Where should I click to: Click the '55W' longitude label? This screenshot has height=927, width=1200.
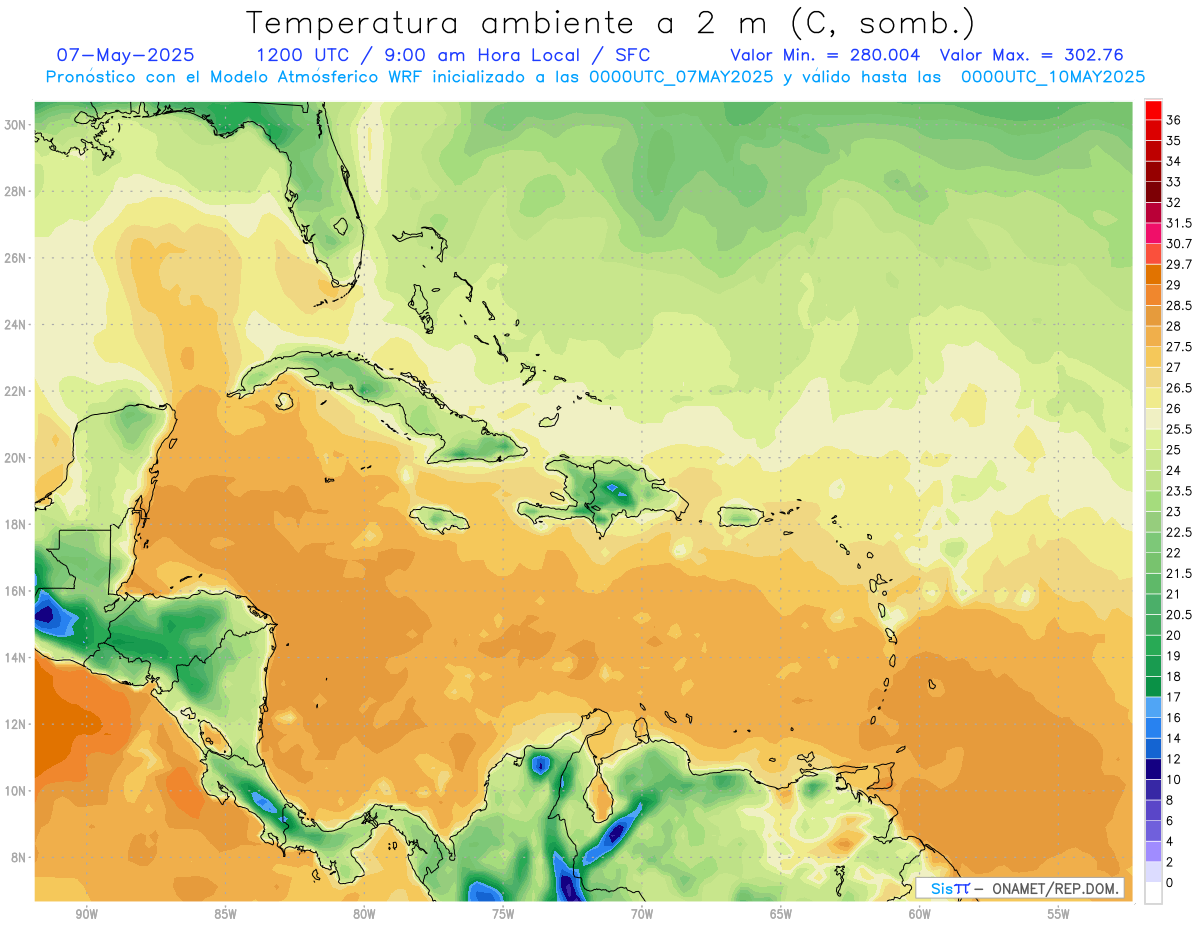1059,915
